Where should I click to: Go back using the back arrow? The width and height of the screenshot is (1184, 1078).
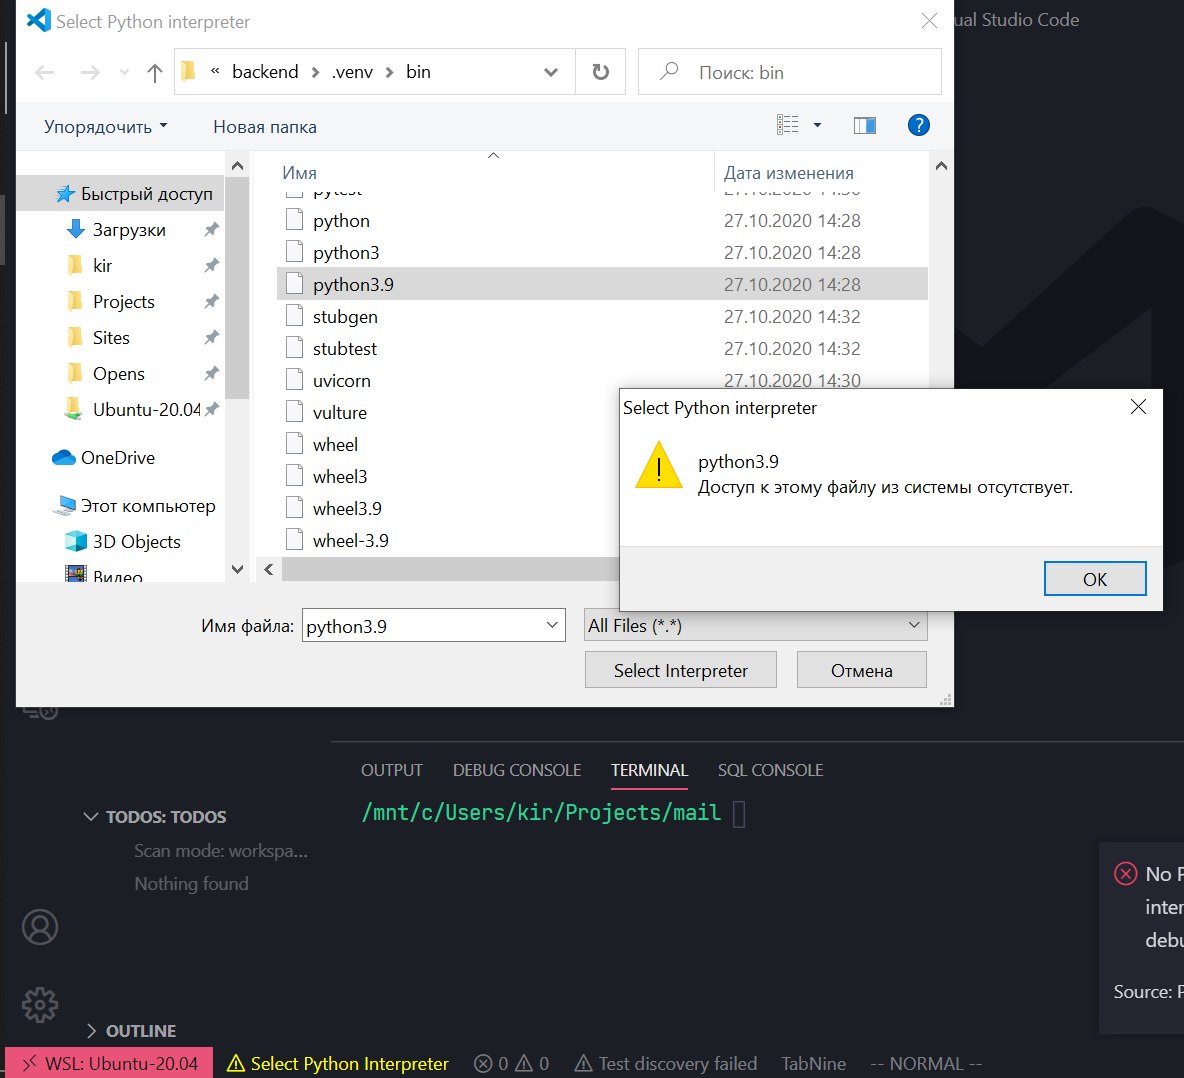point(45,72)
